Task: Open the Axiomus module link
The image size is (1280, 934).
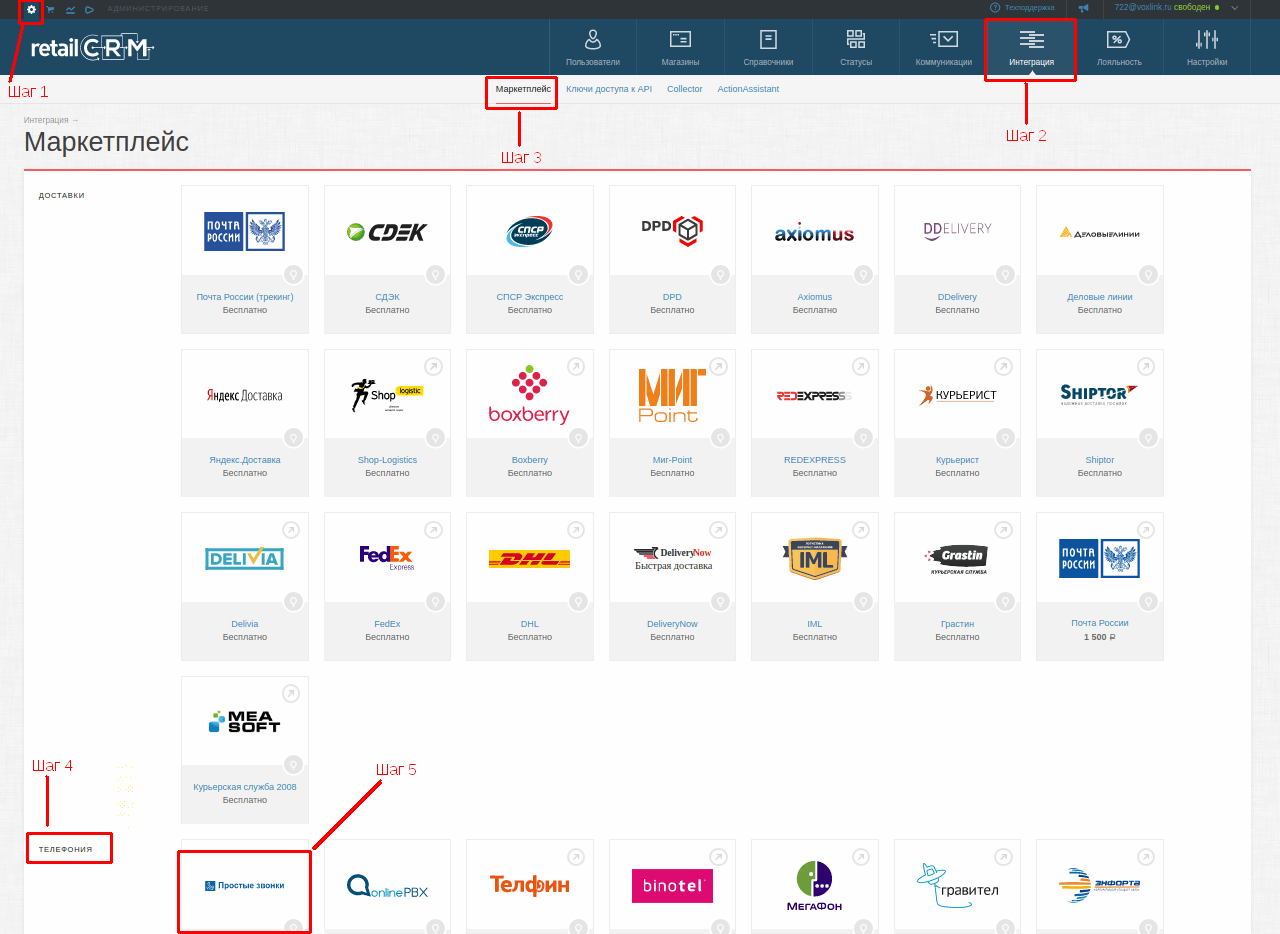Action: pos(815,297)
